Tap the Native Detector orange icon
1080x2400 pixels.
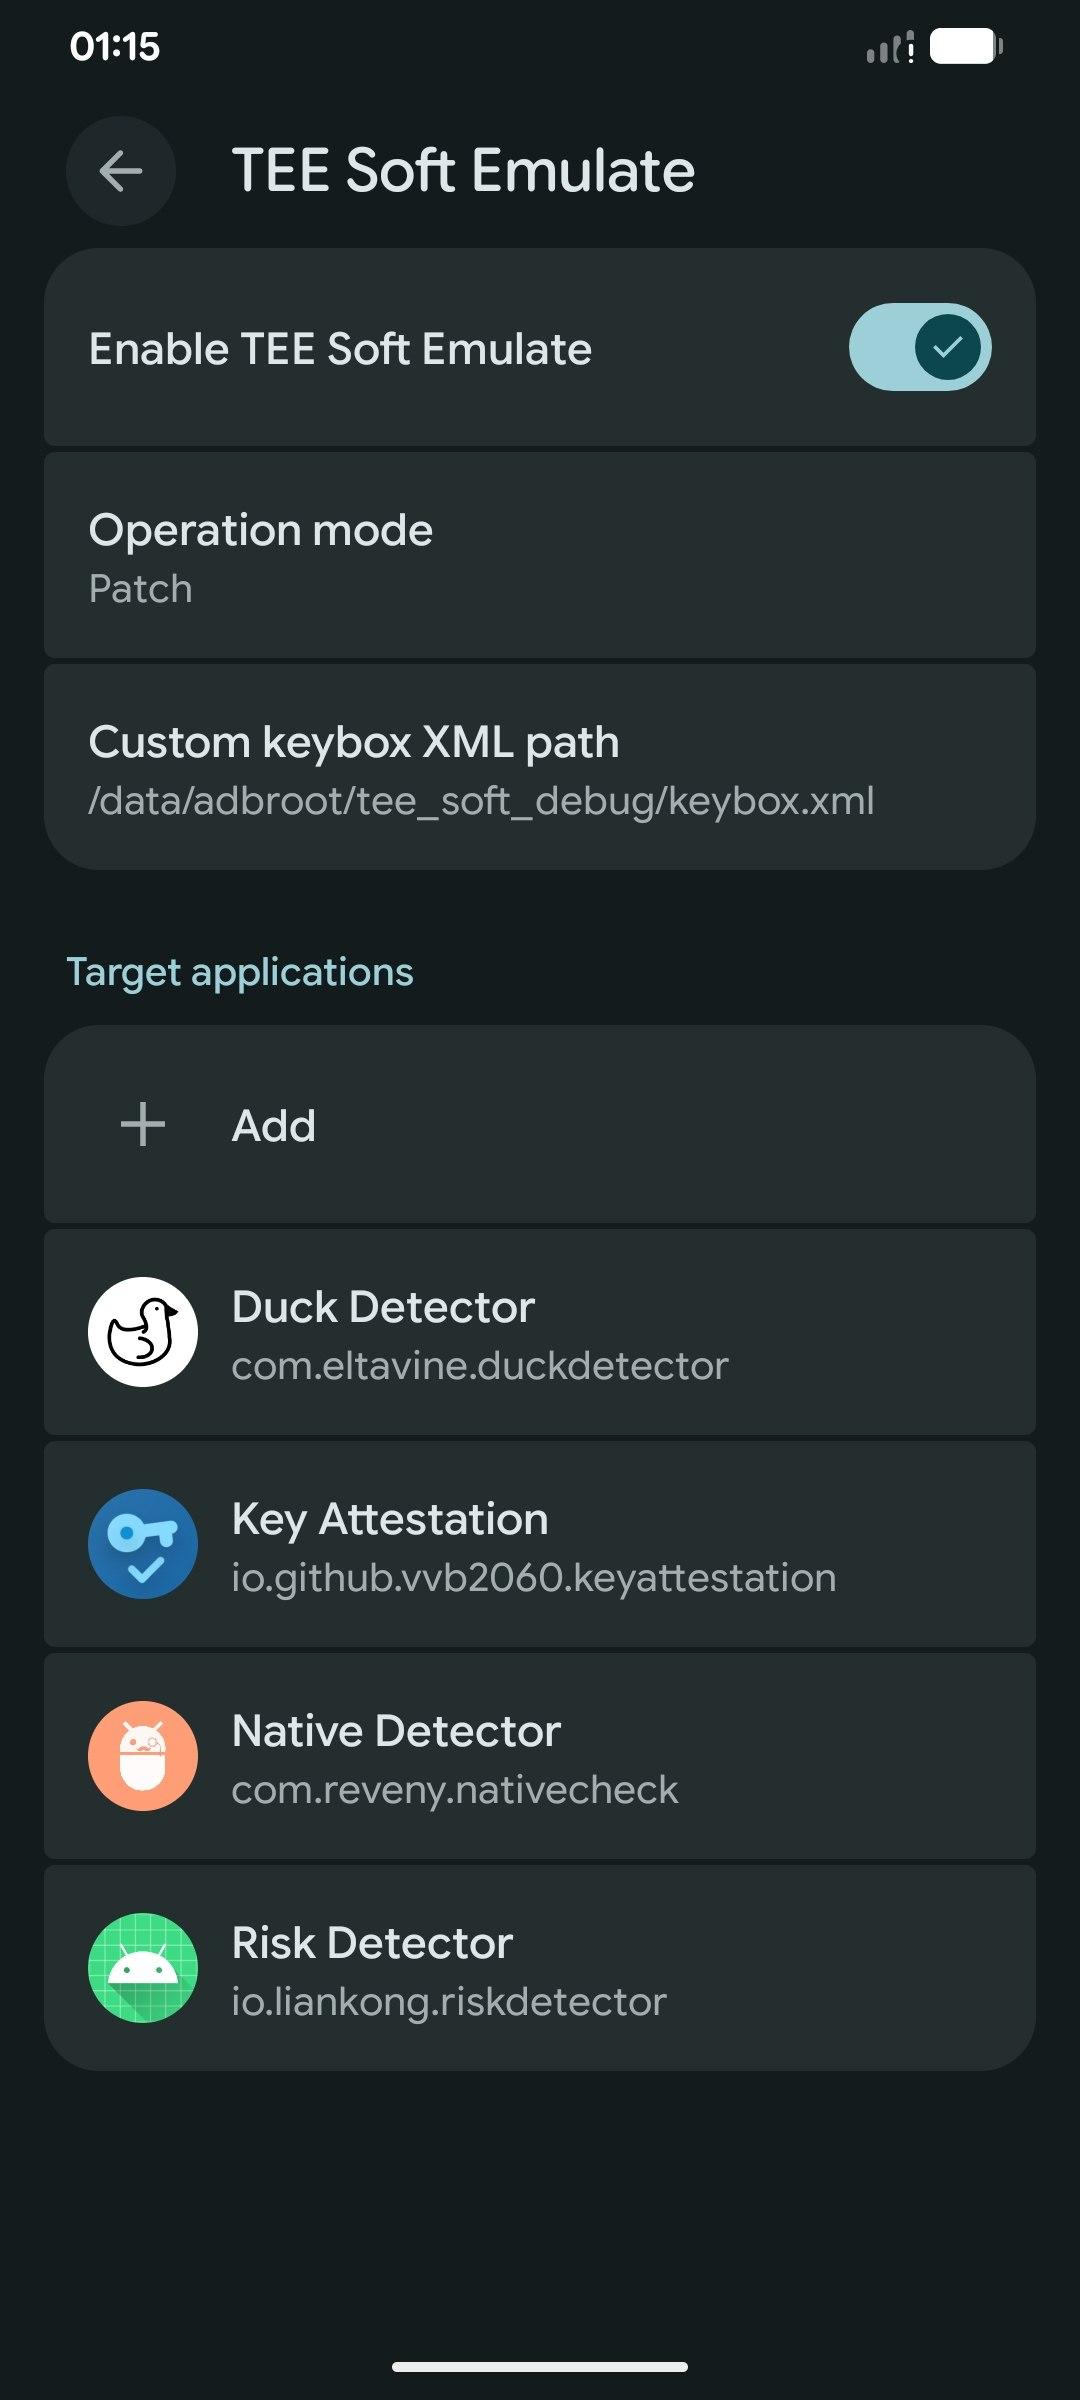click(x=143, y=1756)
